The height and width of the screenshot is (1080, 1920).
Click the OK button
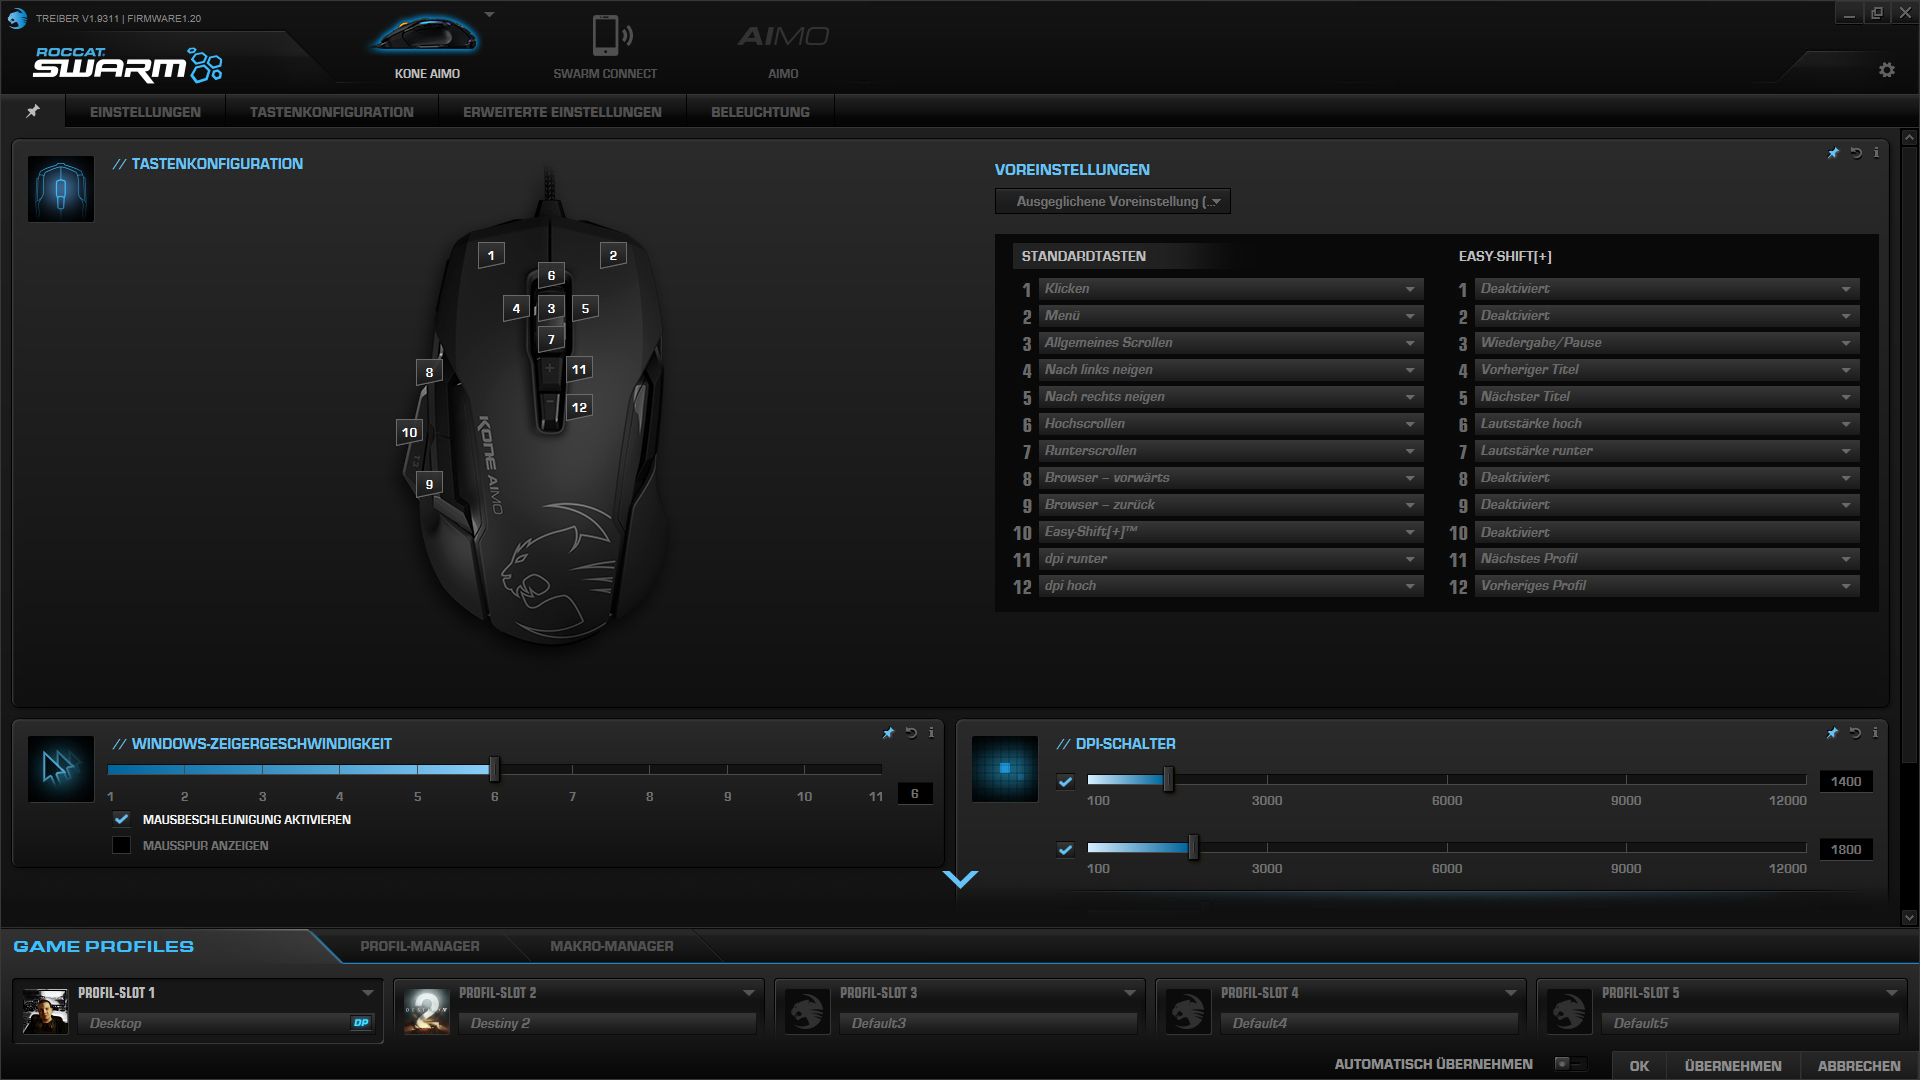[1639, 1066]
